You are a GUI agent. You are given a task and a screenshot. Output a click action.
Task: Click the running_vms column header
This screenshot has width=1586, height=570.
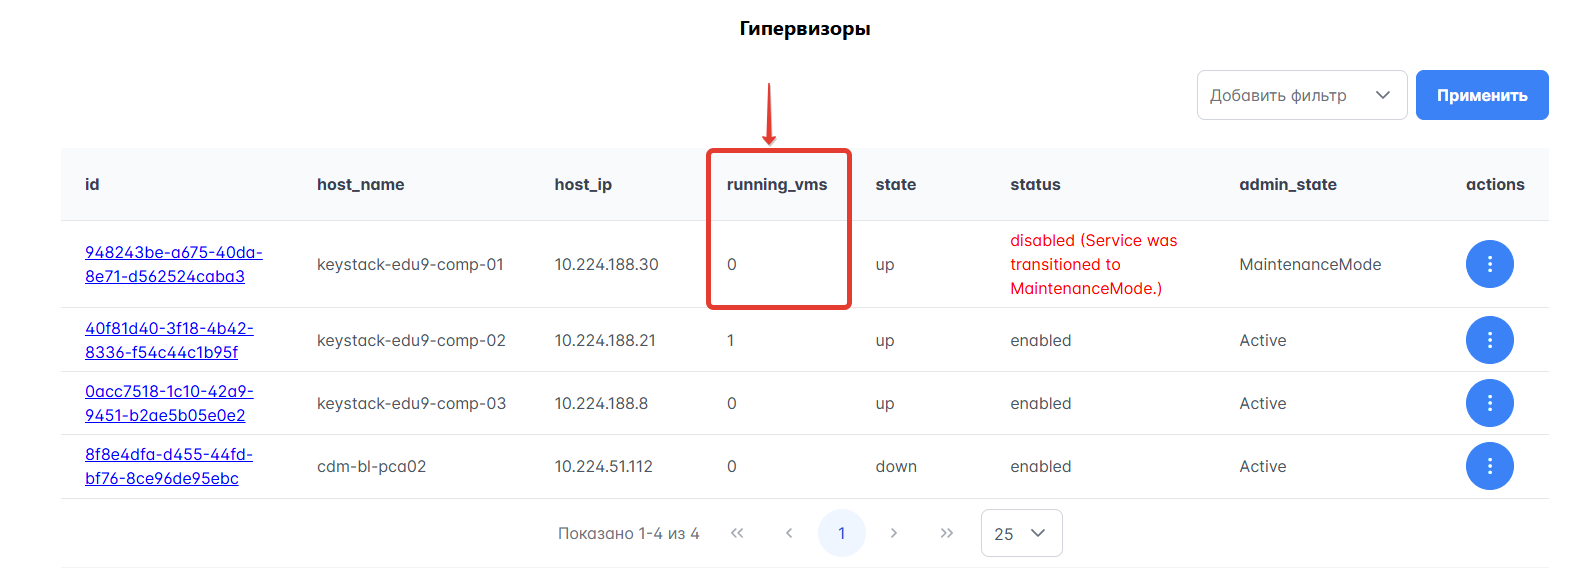pos(776,184)
